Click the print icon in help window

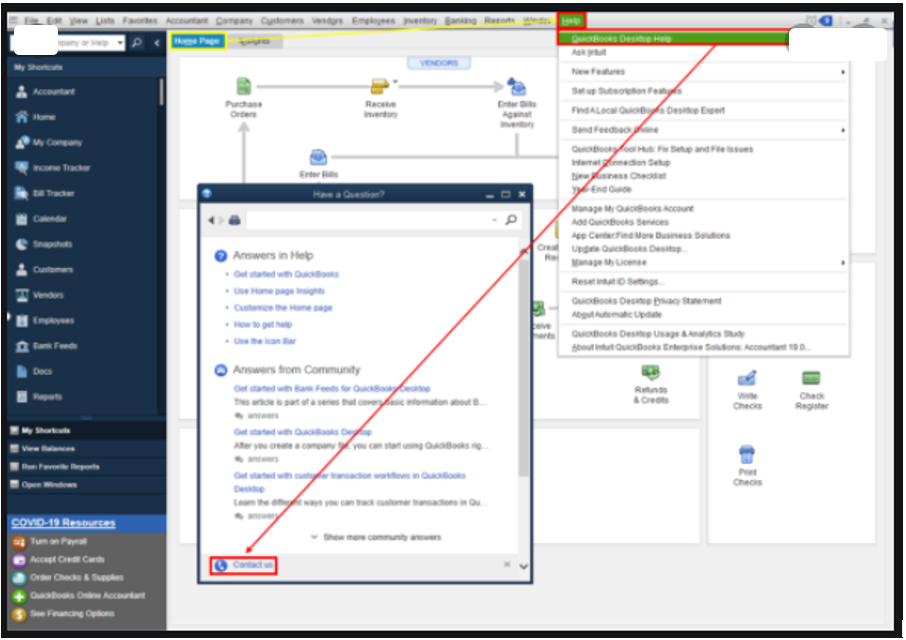click(x=235, y=220)
